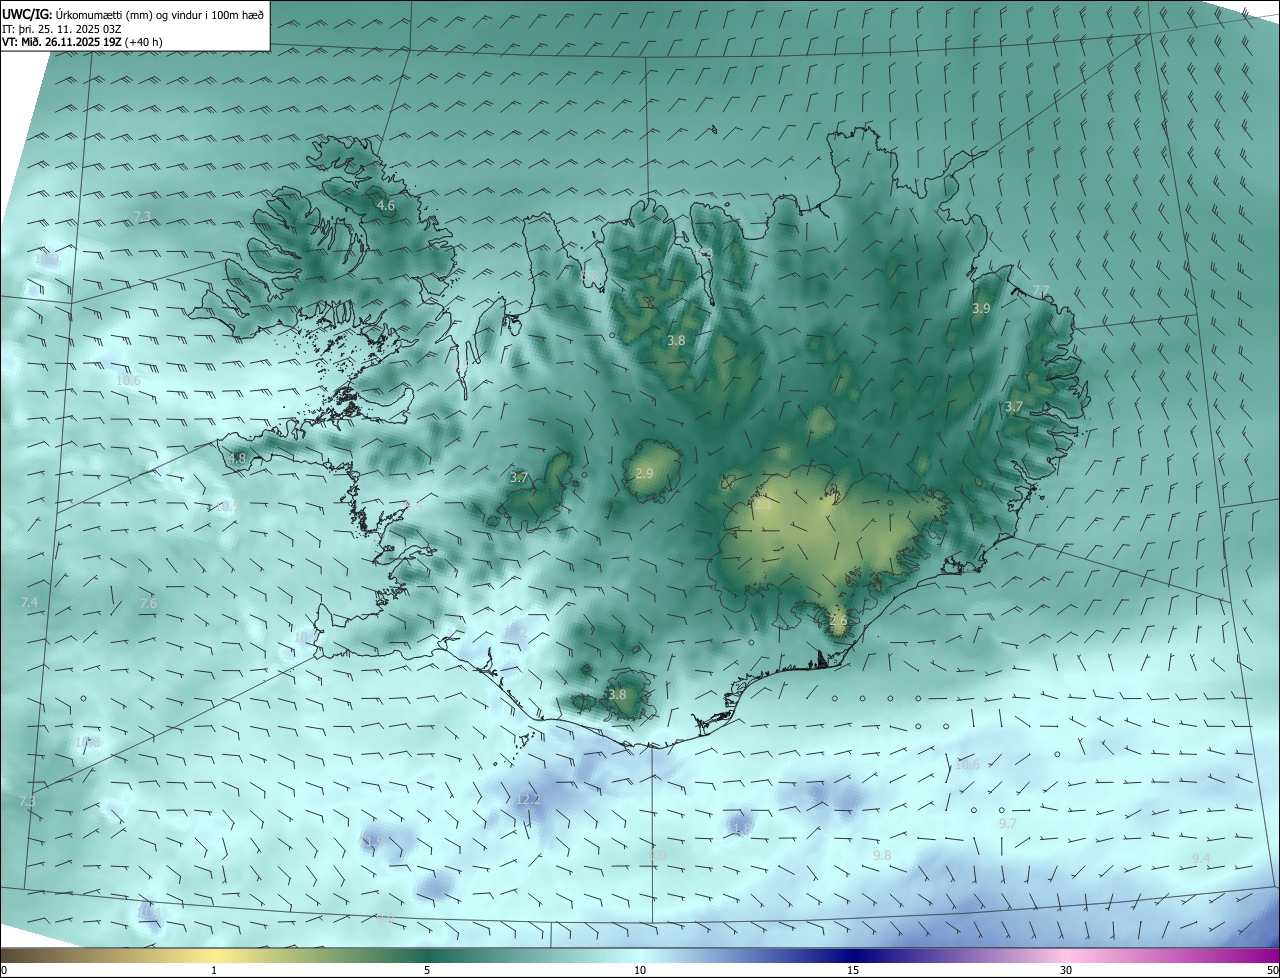Click the 7.4 value on the western edge
Image resolution: width=1280 pixels, height=978 pixels.
tap(29, 603)
